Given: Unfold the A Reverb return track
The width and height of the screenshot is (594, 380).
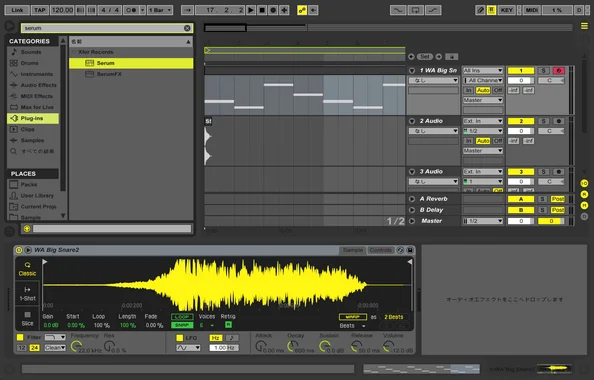Looking at the screenshot, I should [412, 199].
